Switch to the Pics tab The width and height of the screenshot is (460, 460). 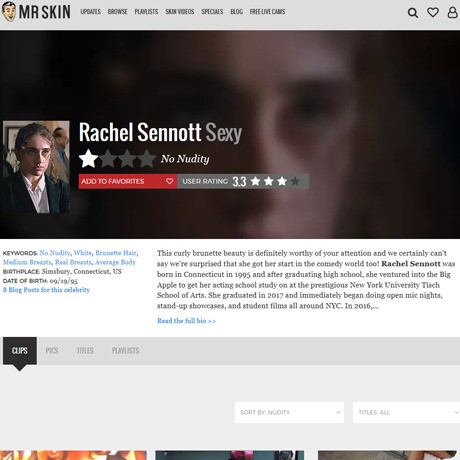point(52,351)
